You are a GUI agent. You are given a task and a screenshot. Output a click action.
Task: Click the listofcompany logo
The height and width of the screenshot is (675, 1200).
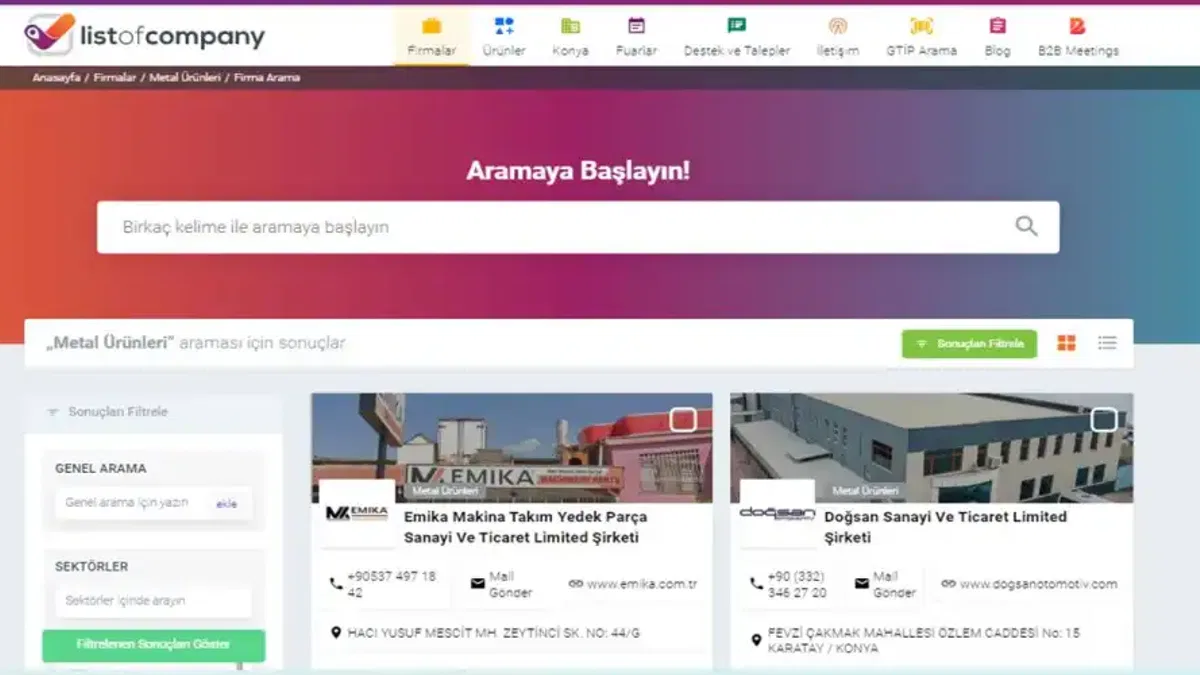(145, 34)
